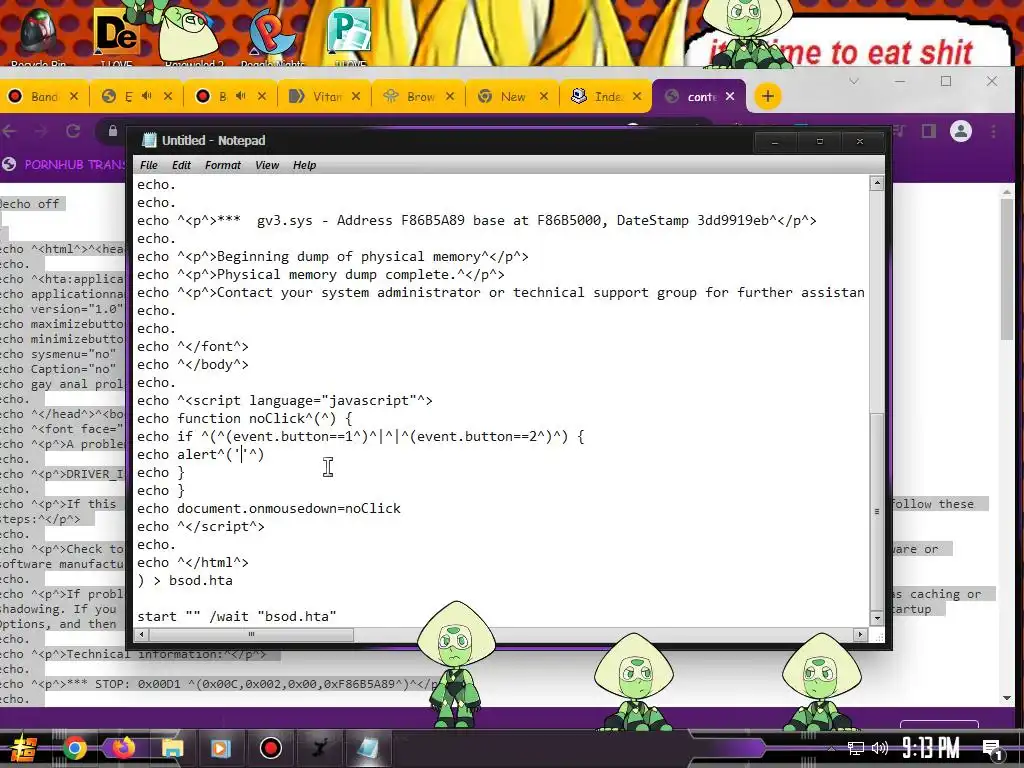Launch Firefox from the taskbar
This screenshot has height=768, width=1024.
[x=123, y=748]
